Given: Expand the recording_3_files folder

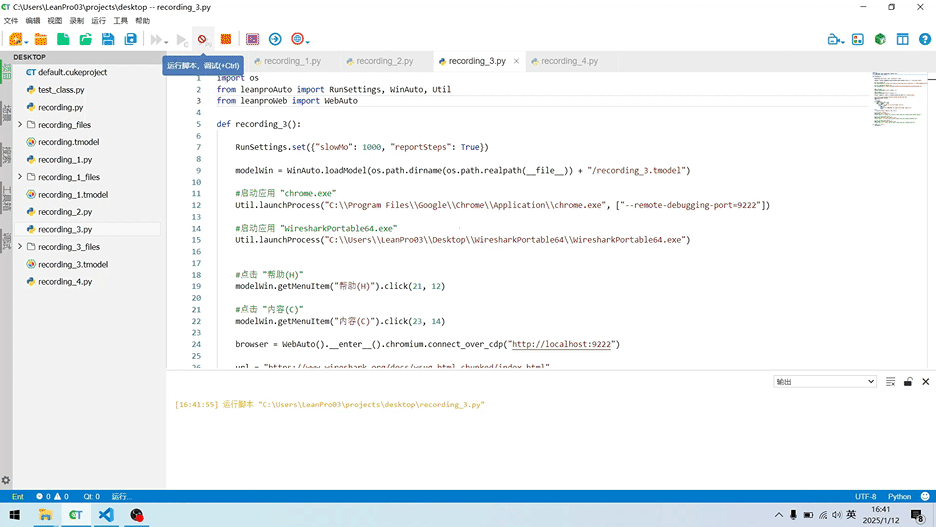Looking at the screenshot, I should point(20,246).
